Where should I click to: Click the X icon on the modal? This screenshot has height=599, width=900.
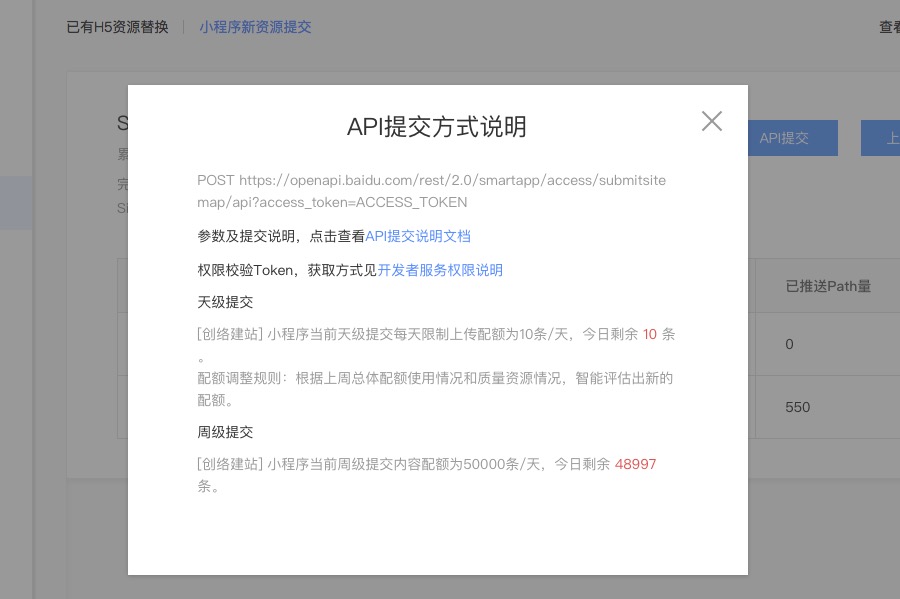[712, 121]
